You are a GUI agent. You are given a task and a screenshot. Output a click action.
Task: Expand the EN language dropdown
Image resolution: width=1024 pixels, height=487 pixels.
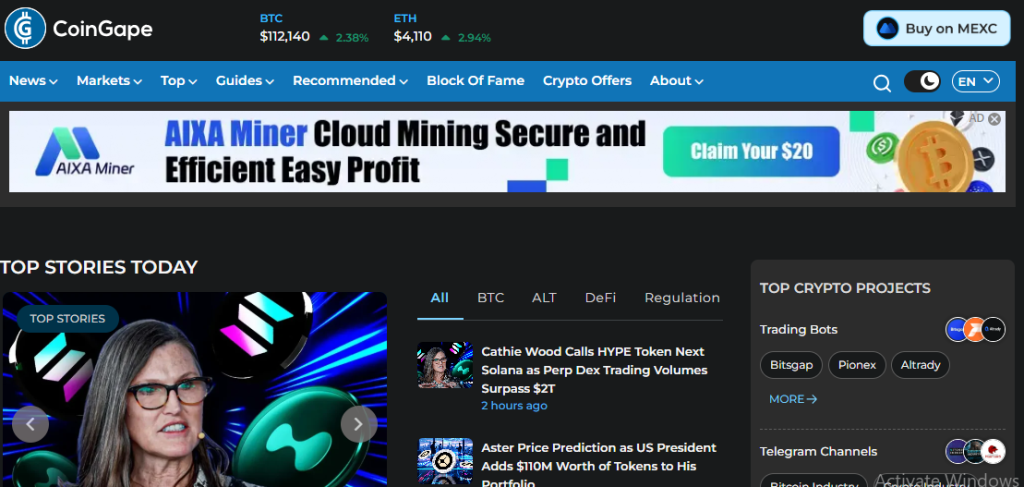pos(975,81)
